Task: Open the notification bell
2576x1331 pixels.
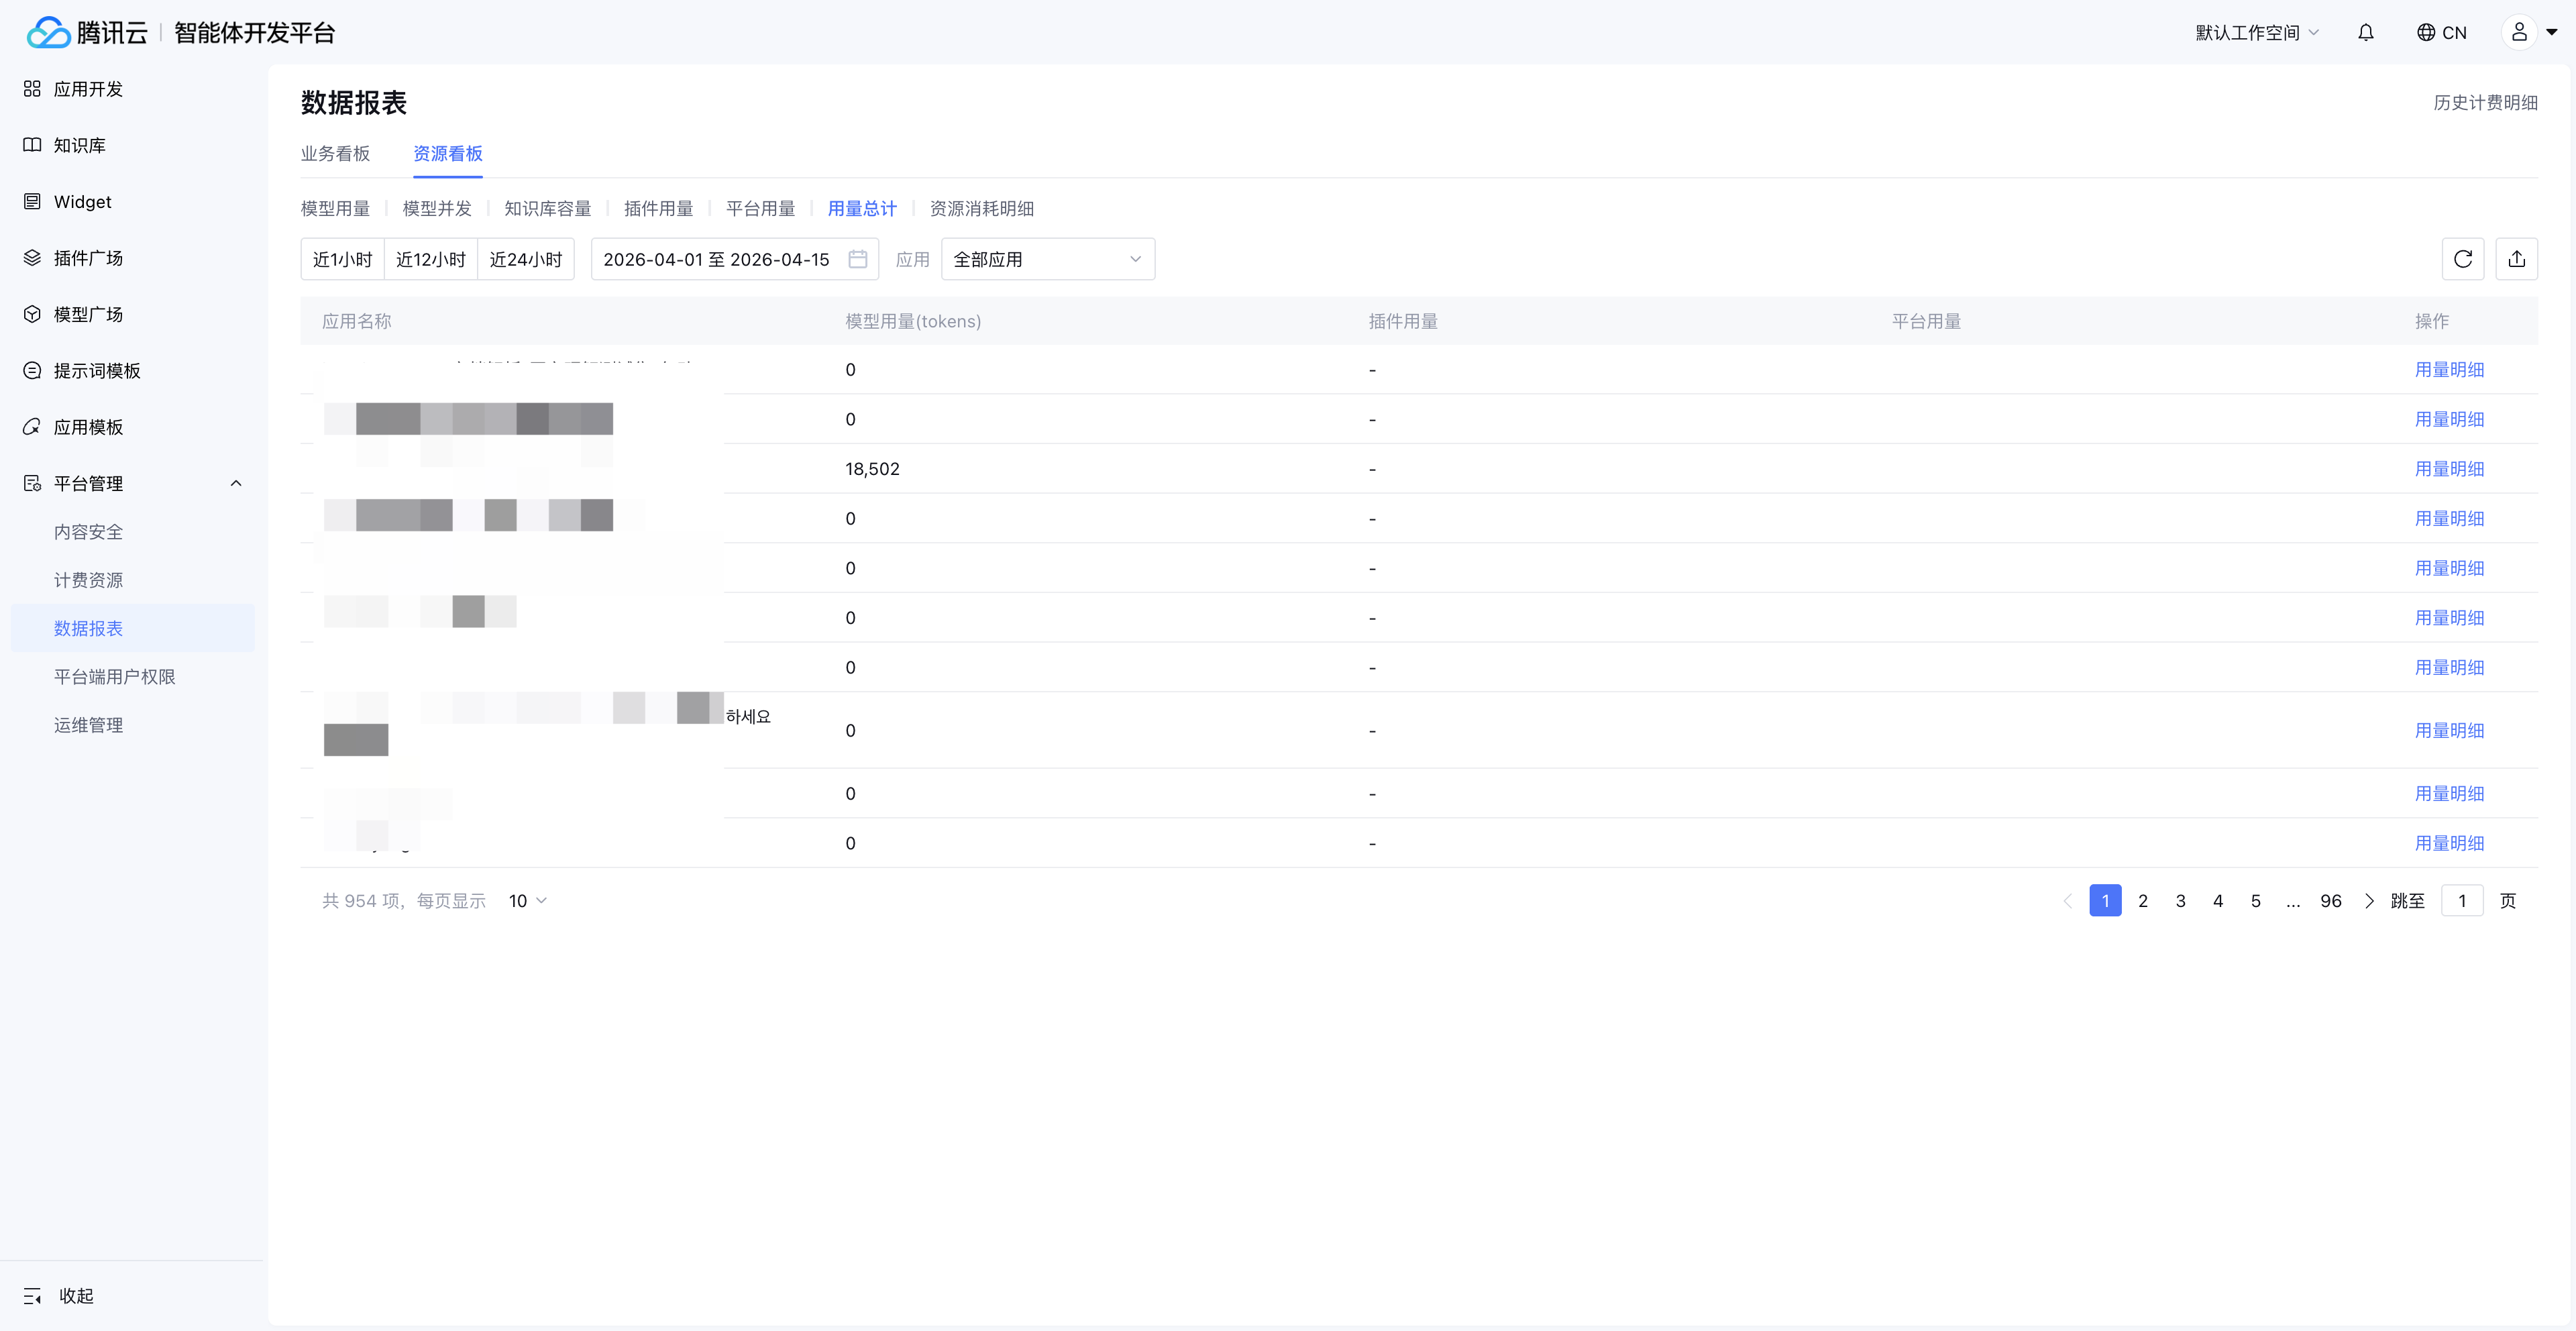Action: click(2365, 32)
